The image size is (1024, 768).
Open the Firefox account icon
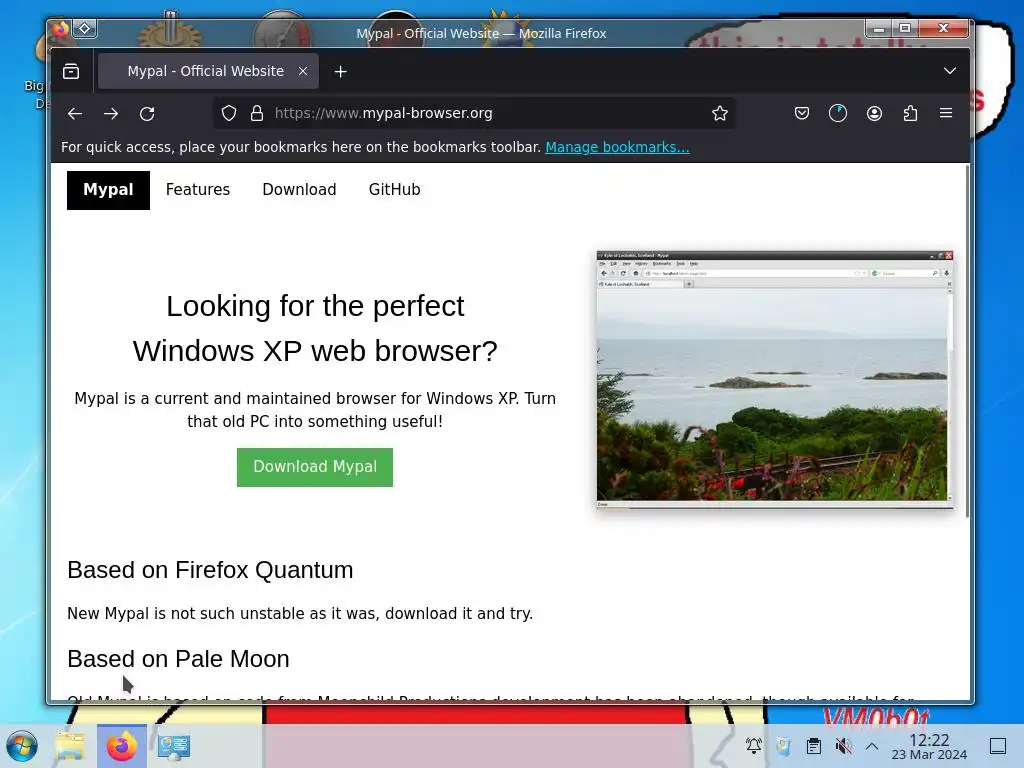point(874,113)
